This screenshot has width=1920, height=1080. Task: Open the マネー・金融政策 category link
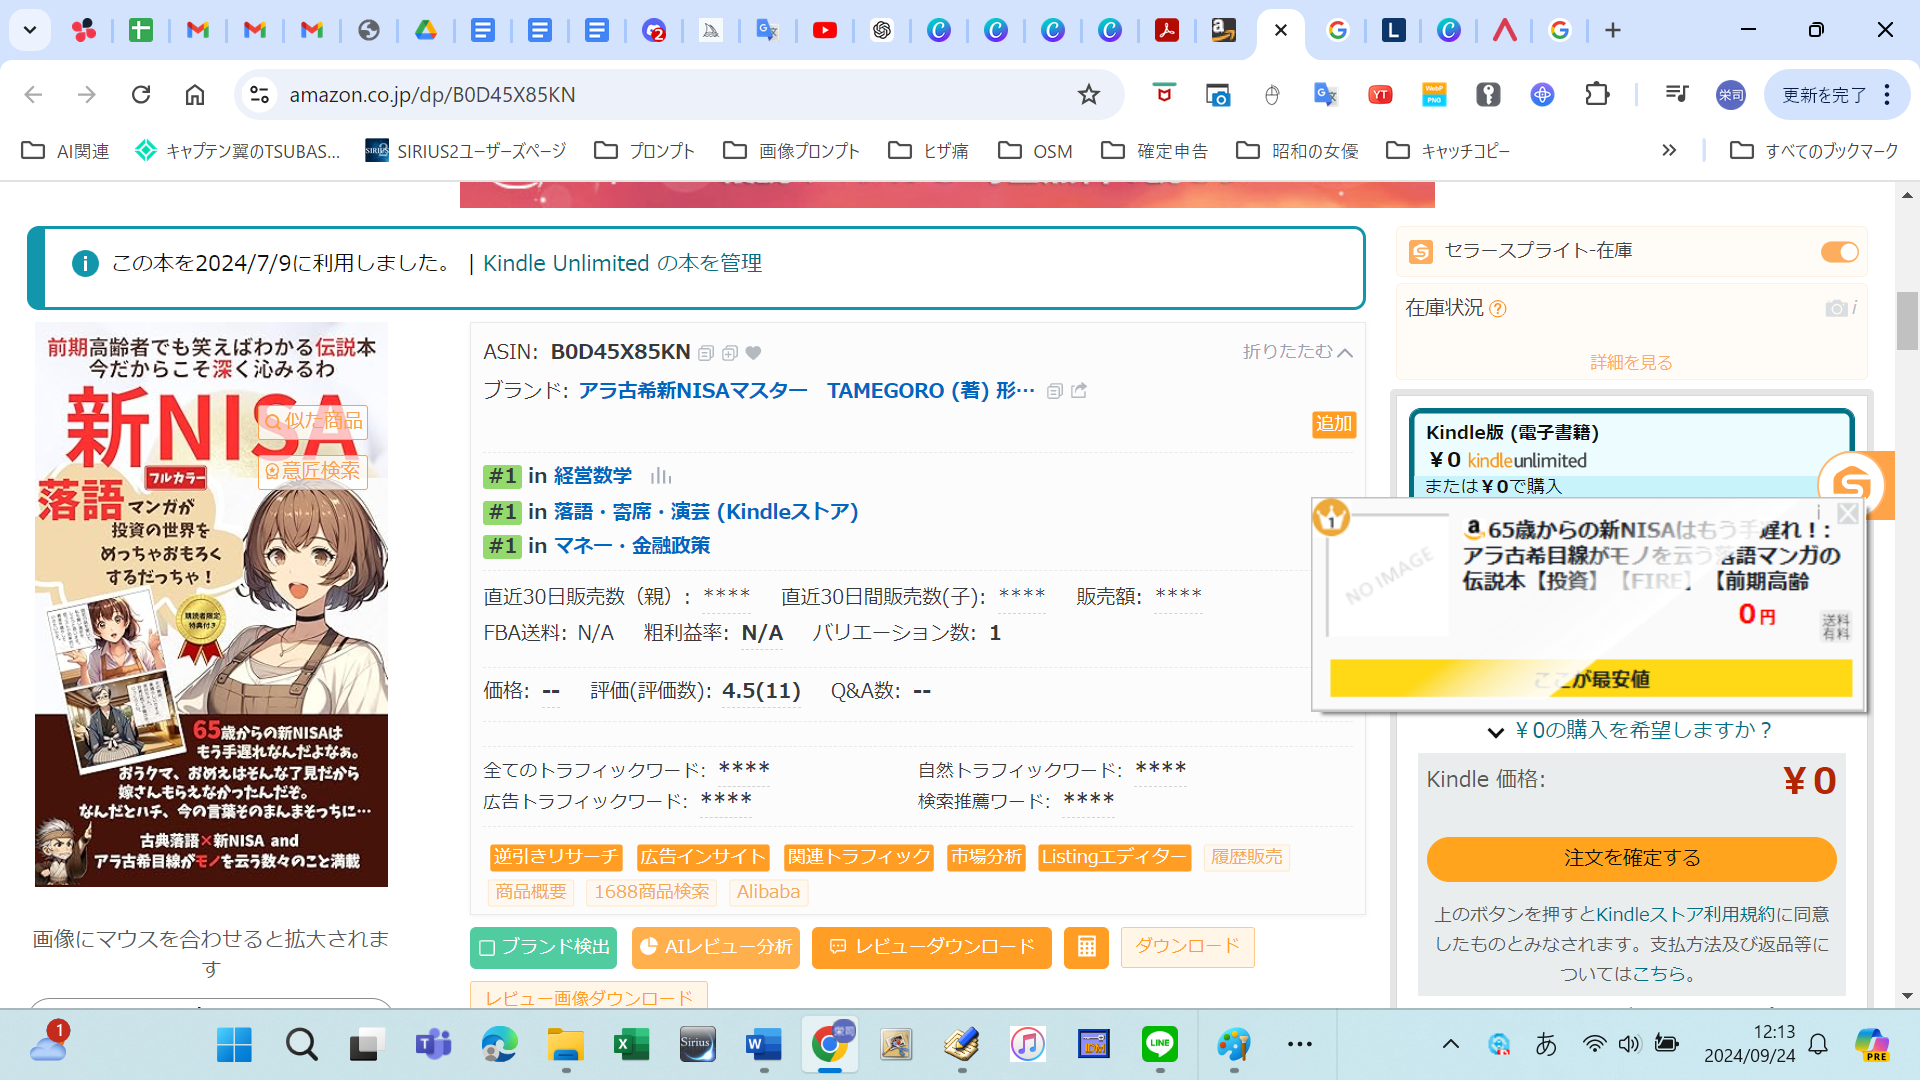click(x=632, y=546)
